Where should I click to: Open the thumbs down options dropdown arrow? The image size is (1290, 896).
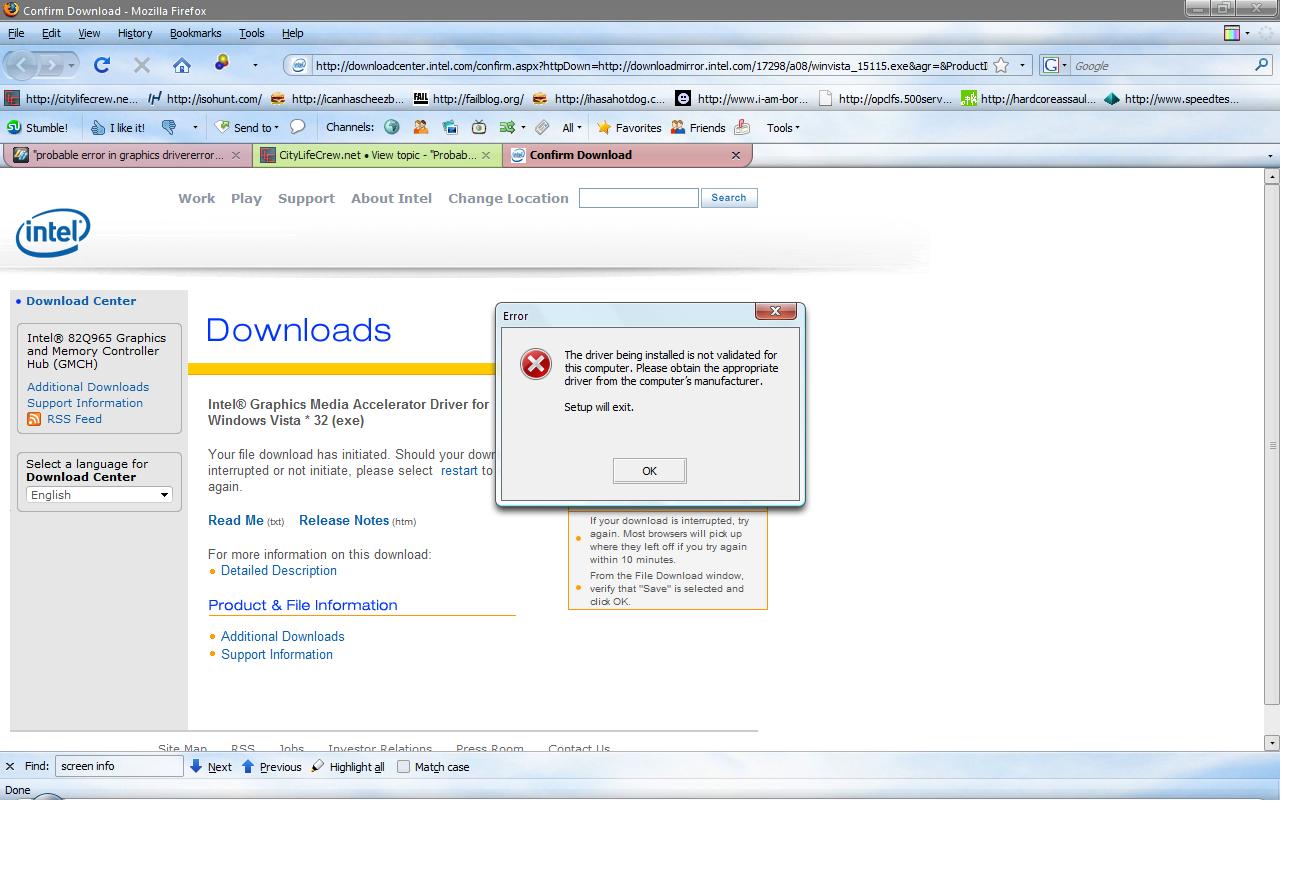coord(195,128)
